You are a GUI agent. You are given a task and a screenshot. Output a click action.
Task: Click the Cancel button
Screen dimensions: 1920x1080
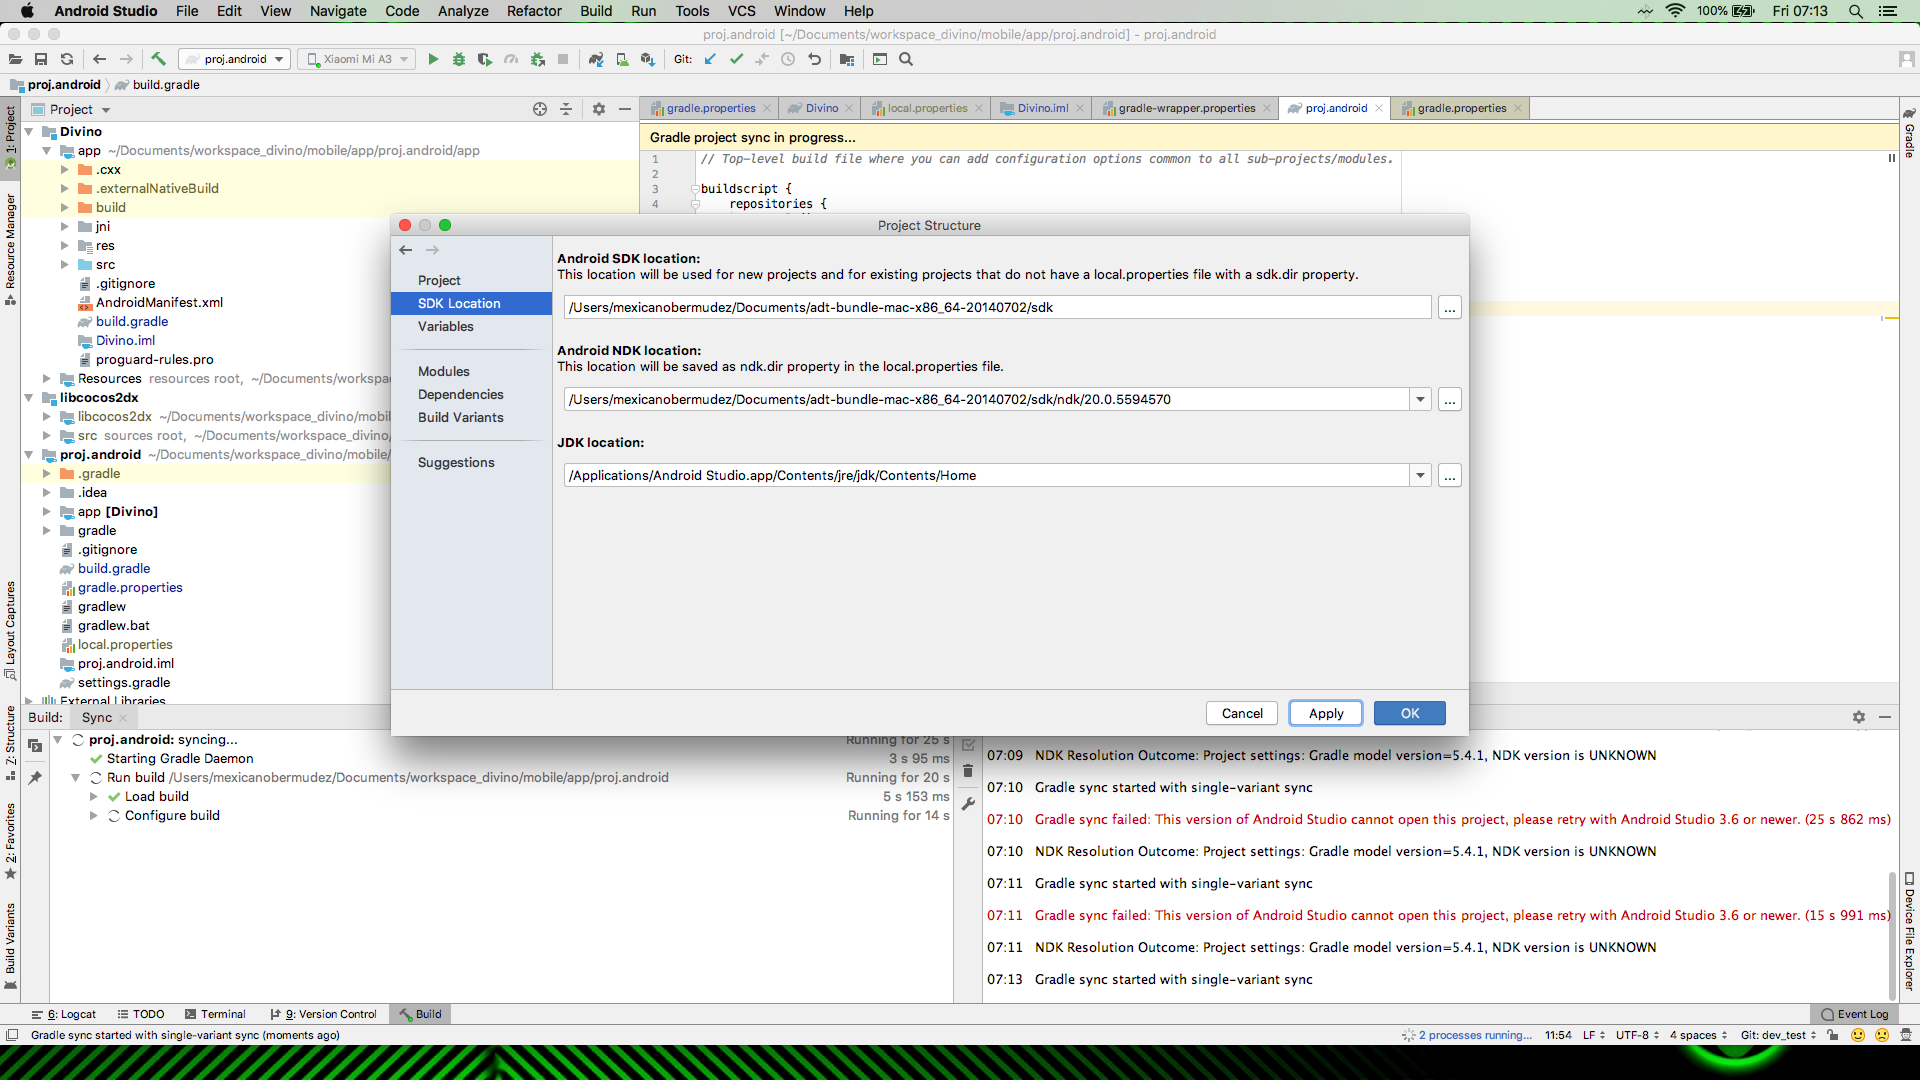click(x=1242, y=713)
